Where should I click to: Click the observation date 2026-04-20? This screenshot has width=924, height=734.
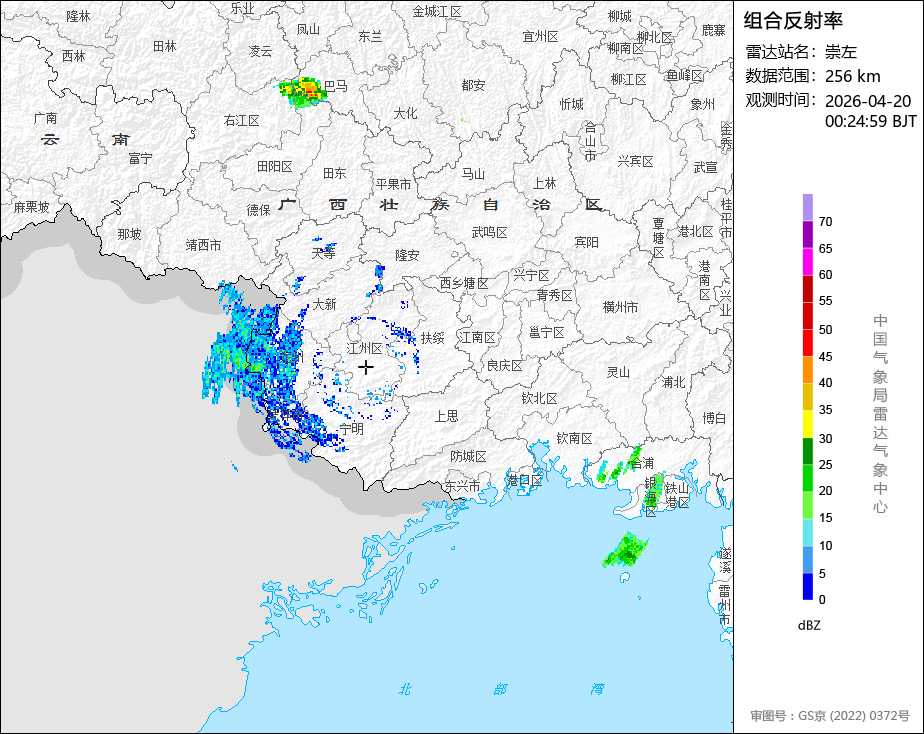point(868,101)
